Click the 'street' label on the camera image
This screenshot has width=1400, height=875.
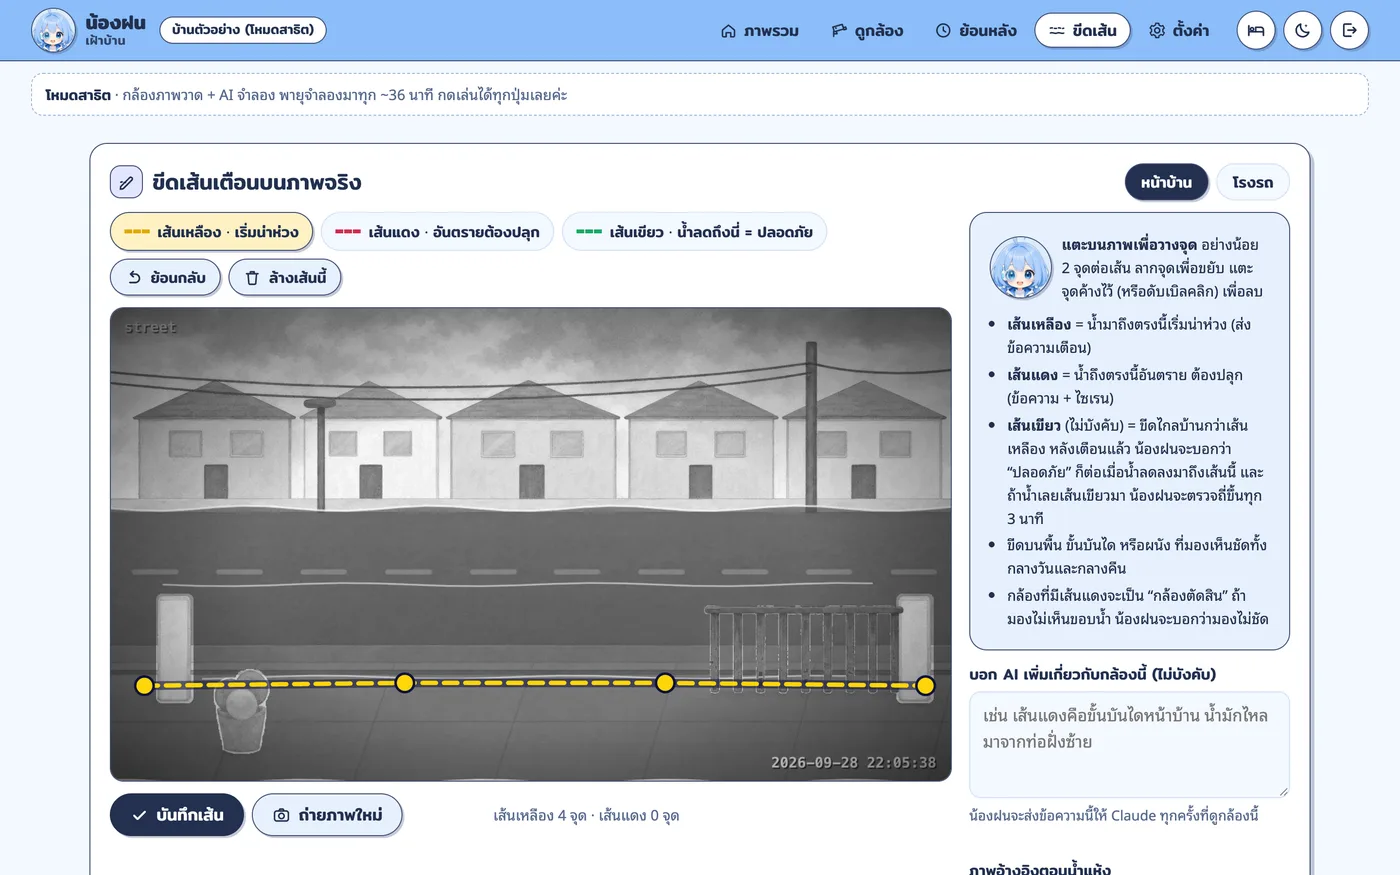pyautogui.click(x=150, y=328)
